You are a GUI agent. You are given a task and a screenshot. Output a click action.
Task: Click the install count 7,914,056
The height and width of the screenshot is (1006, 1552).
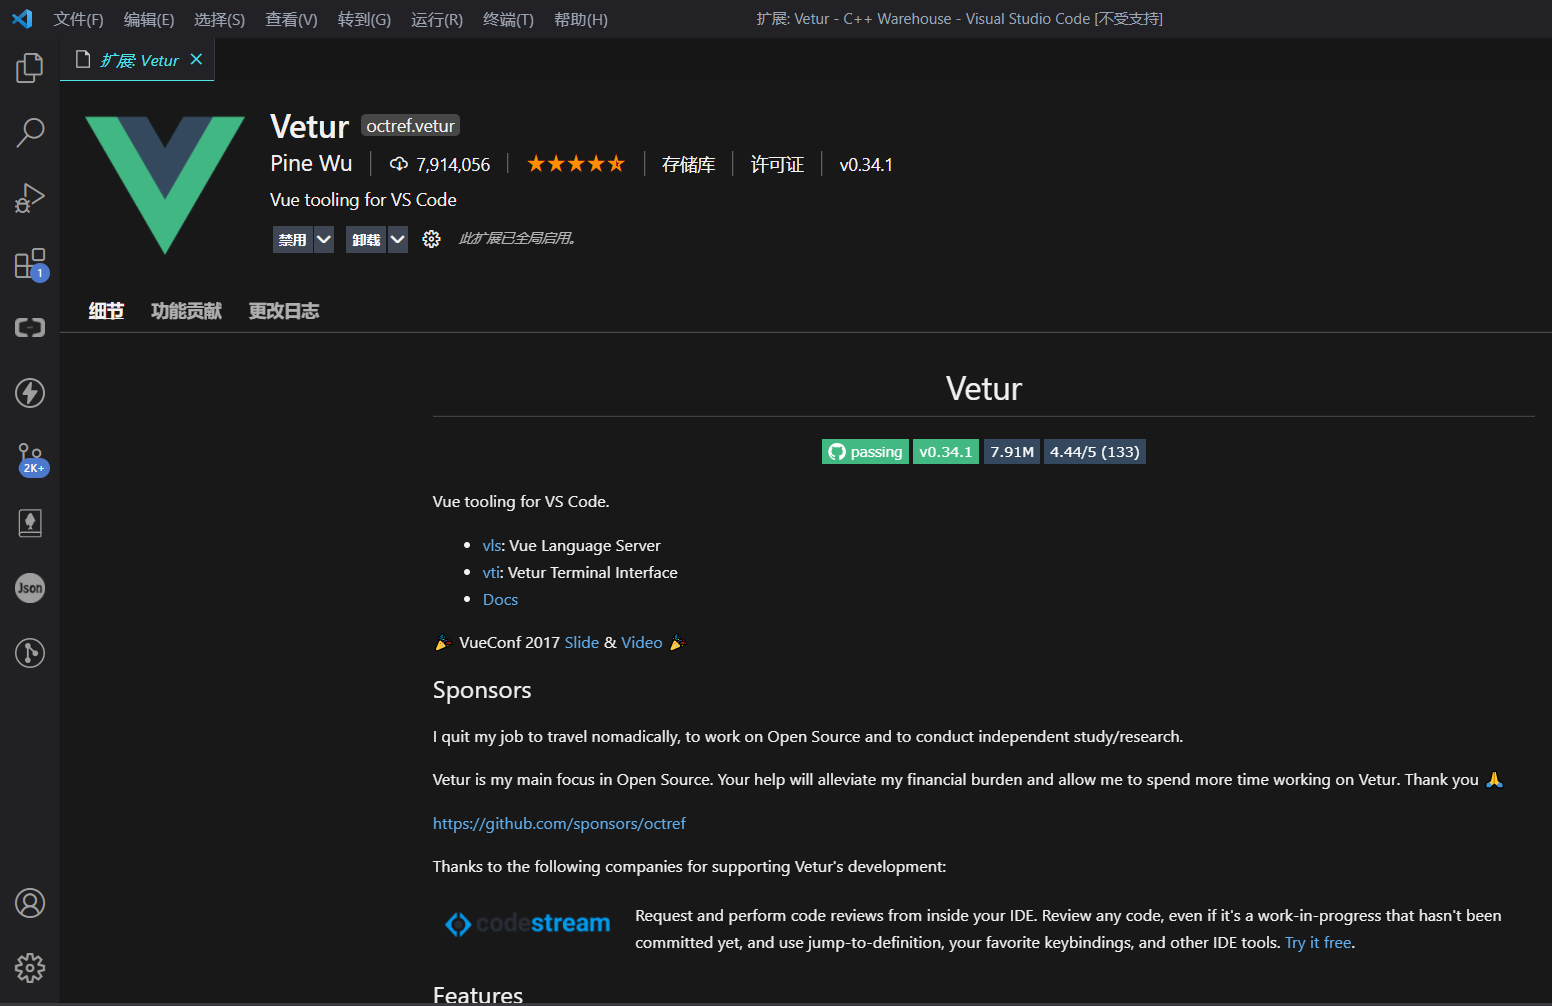click(x=440, y=165)
